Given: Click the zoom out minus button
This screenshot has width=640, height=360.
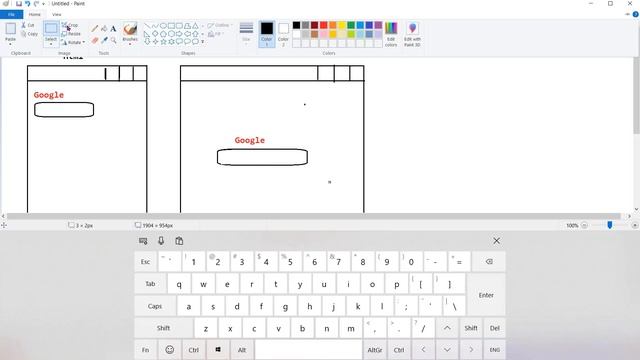Looking at the screenshot, I should point(584,225).
